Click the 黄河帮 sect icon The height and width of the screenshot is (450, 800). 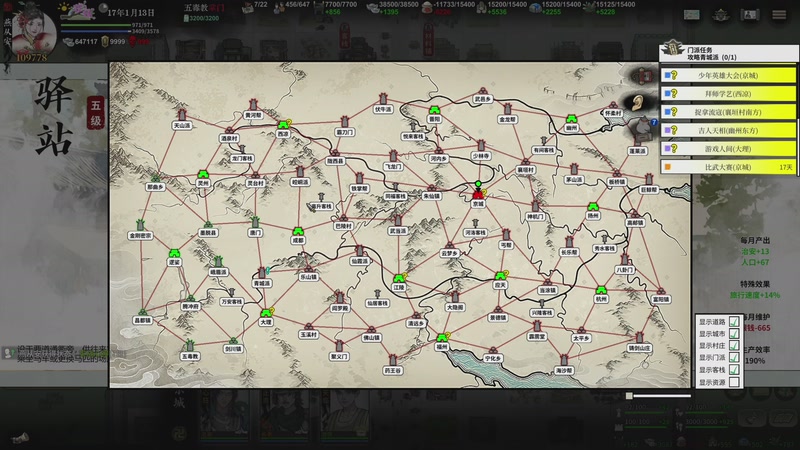[x=253, y=106]
